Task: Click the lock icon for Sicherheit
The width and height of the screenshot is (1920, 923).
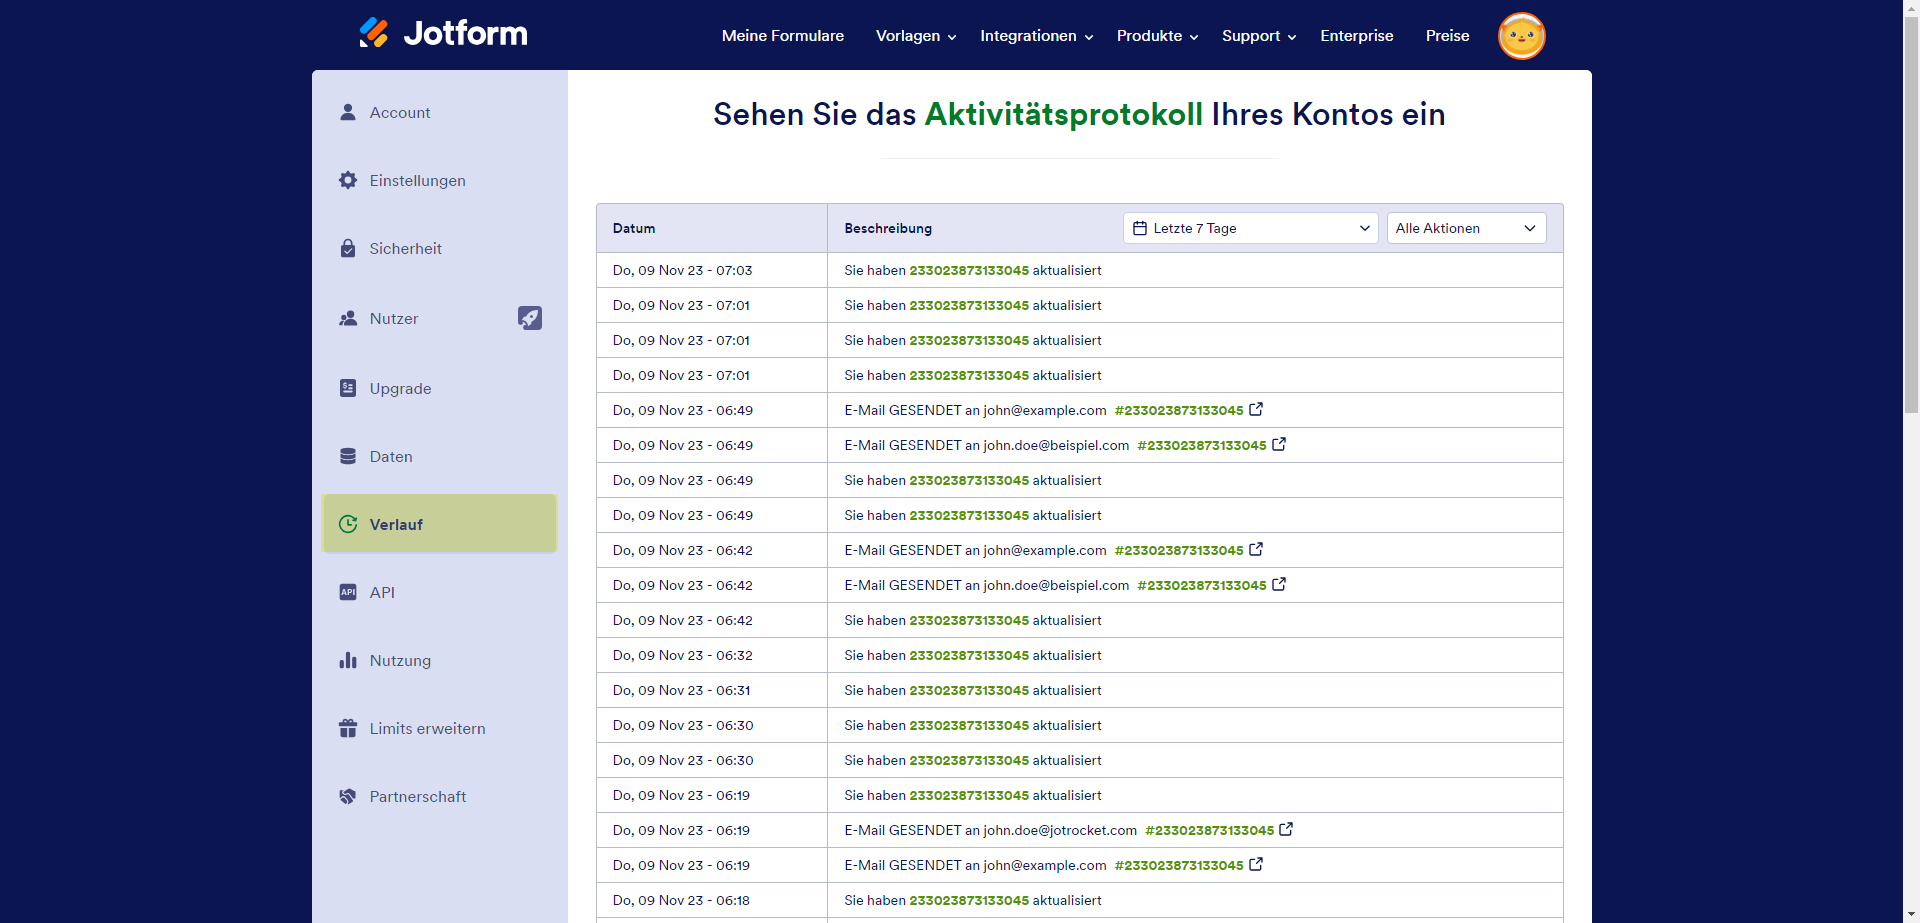Action: pyautogui.click(x=348, y=248)
